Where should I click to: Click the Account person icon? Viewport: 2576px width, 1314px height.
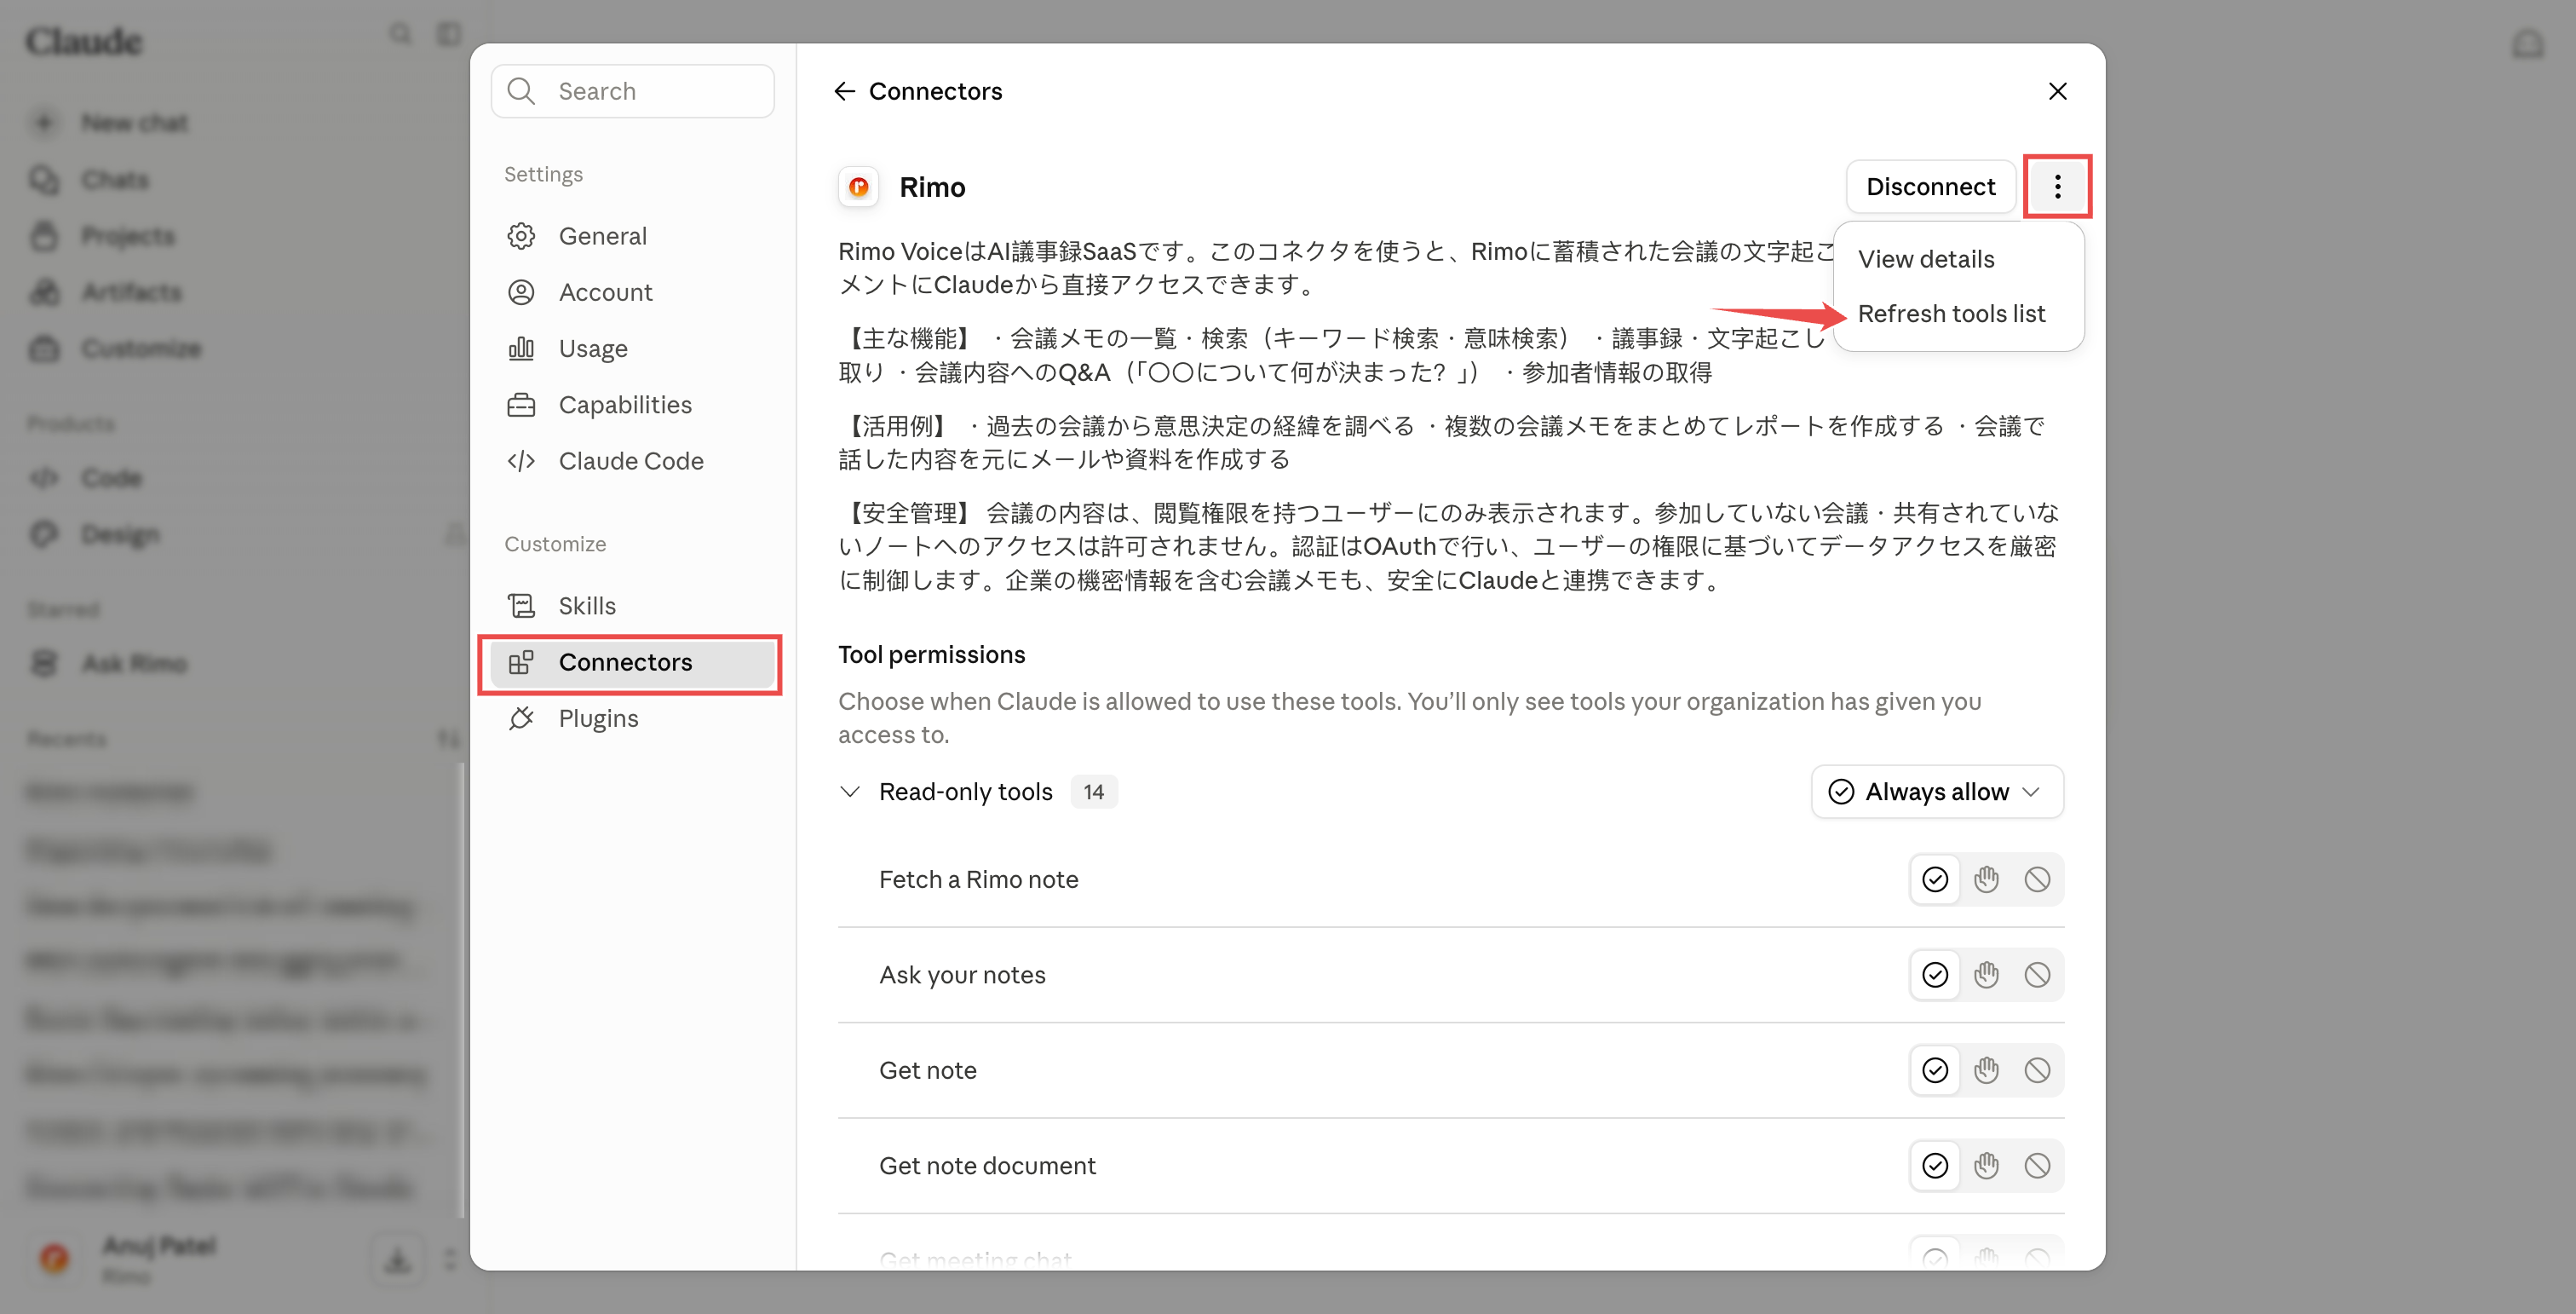click(x=521, y=292)
